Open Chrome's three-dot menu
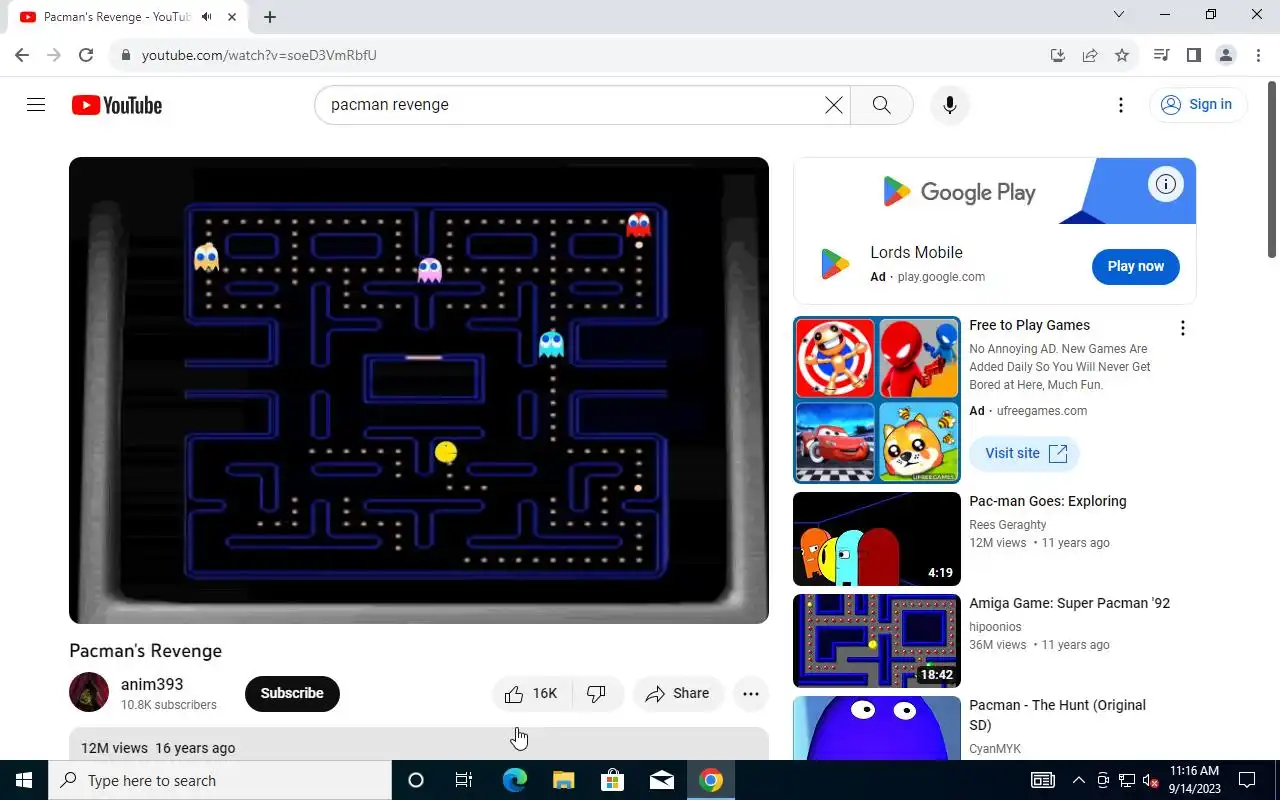The height and width of the screenshot is (800, 1280). [x=1258, y=55]
